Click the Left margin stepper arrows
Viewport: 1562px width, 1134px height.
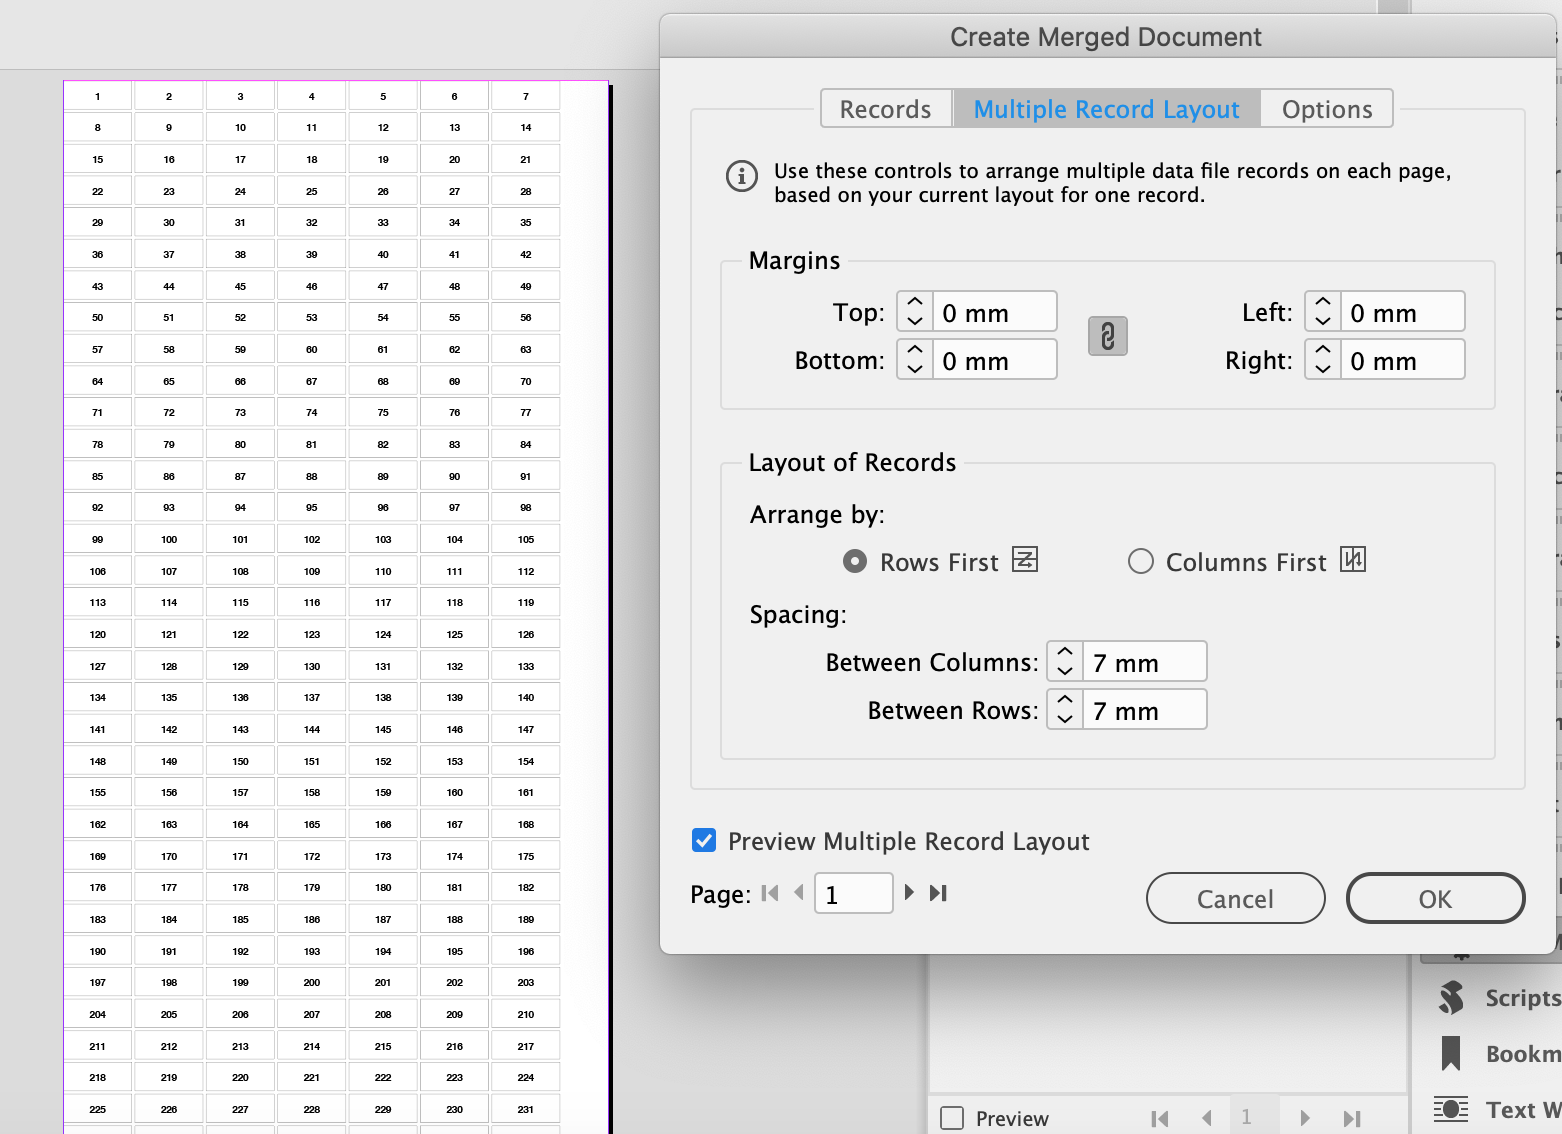(x=1323, y=311)
